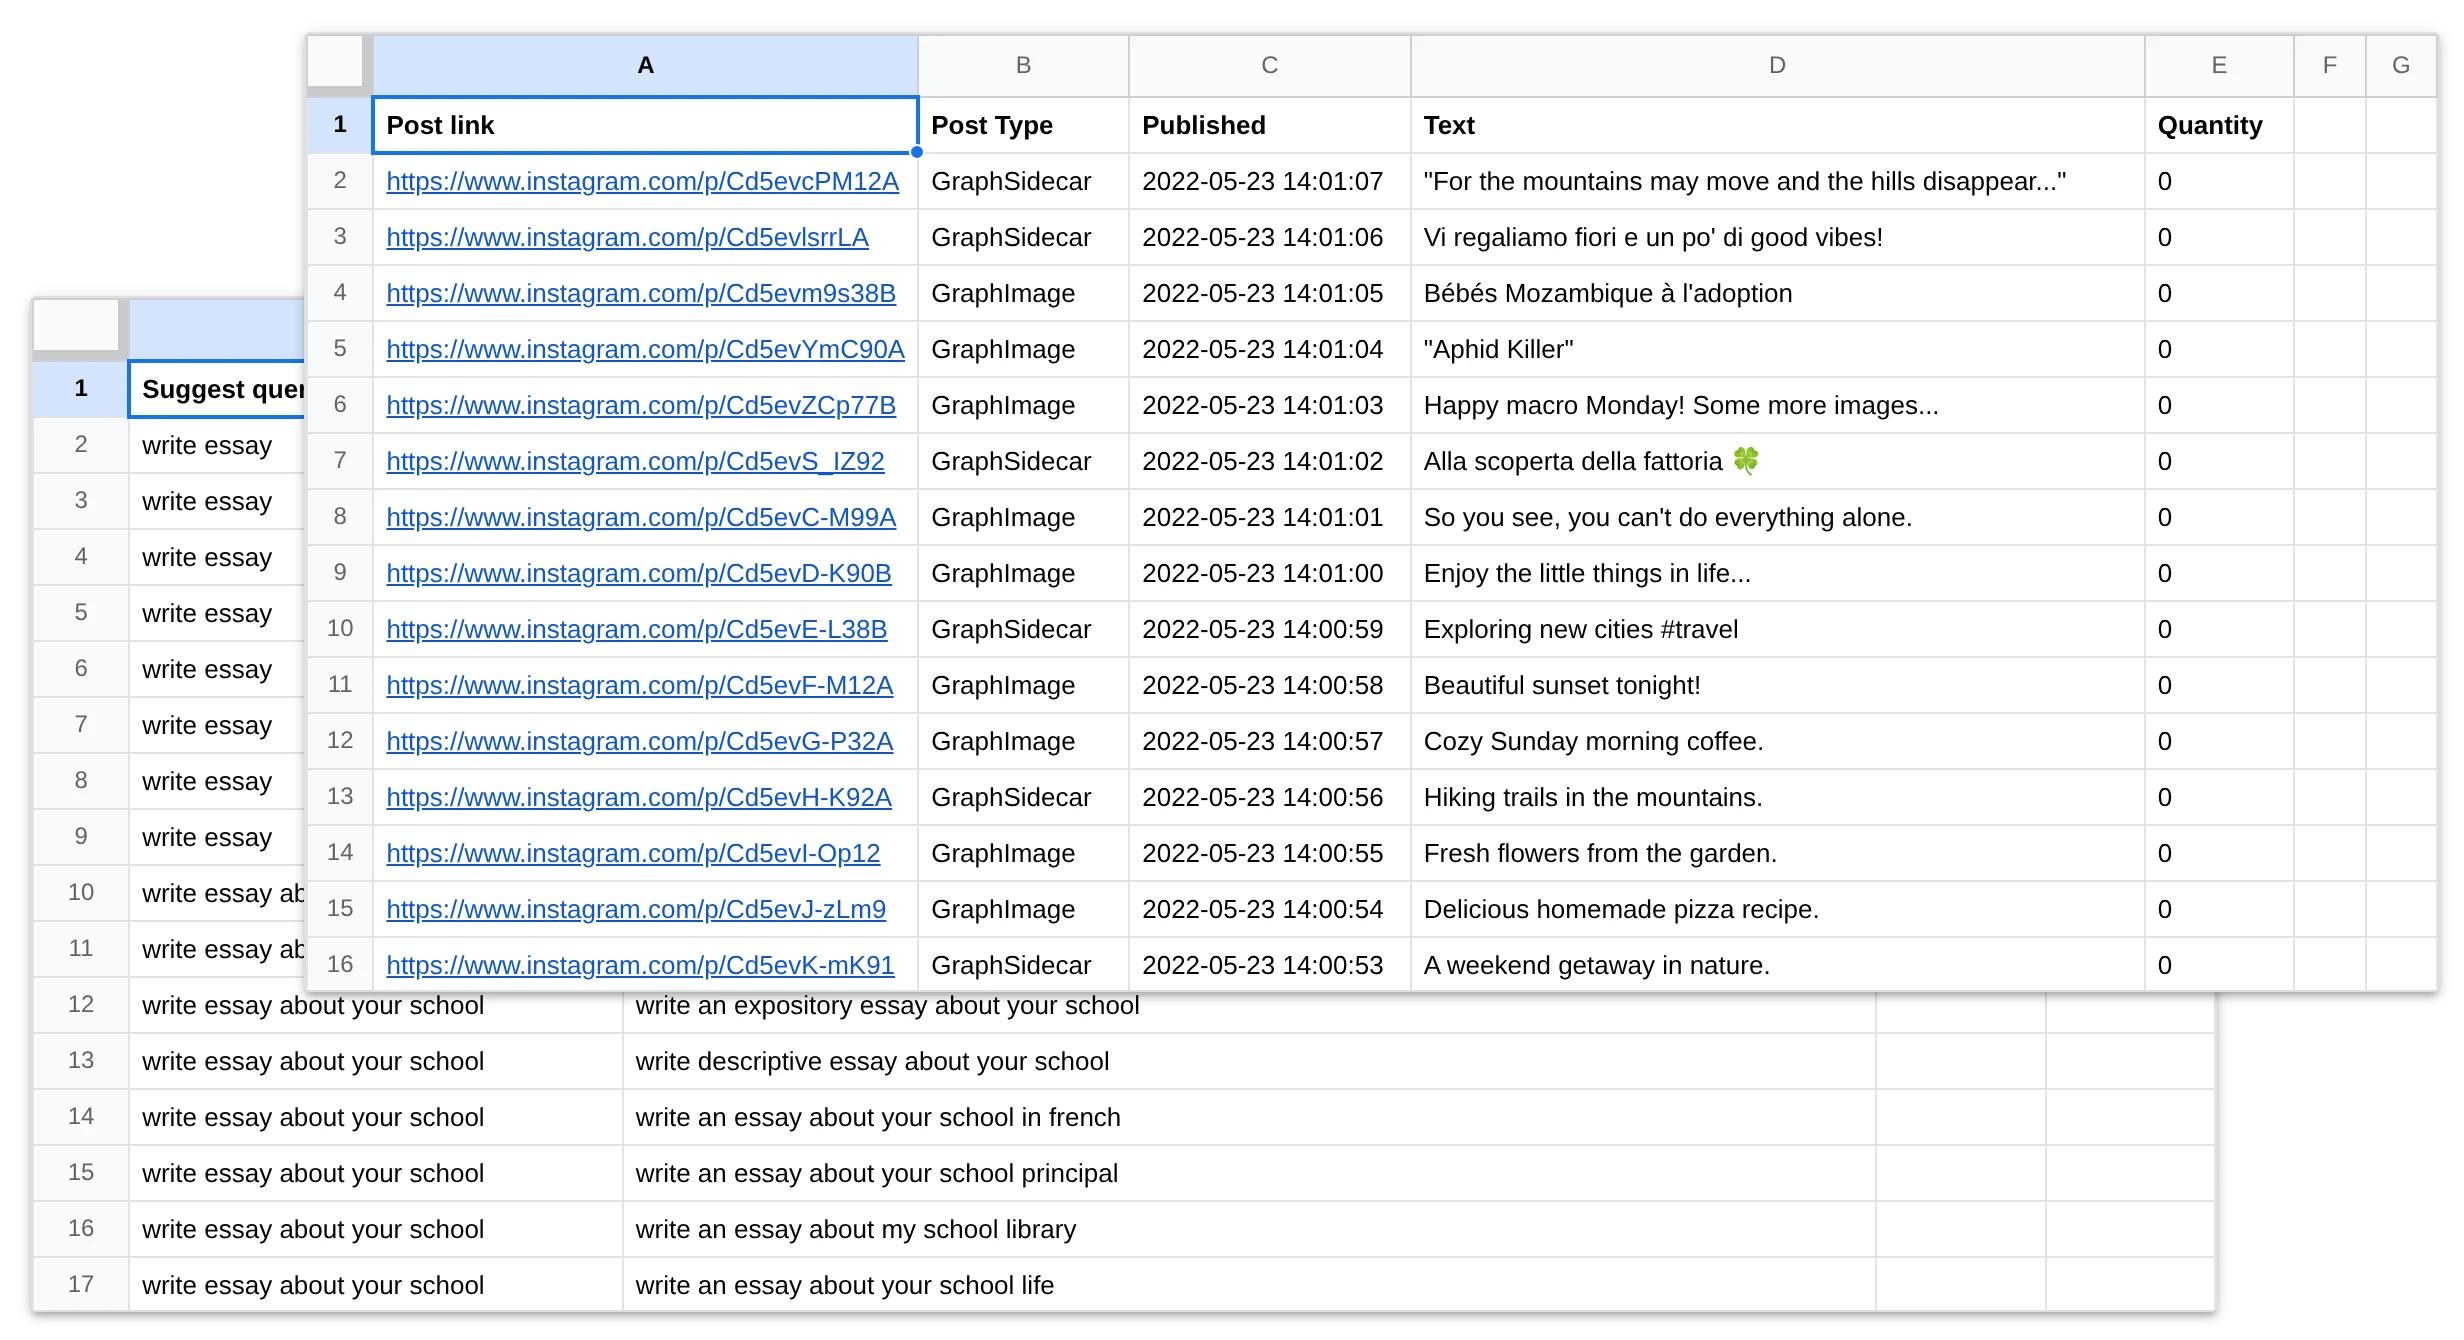Open the Cd5evG-P32A Instagram post link
Screen dimensions: 2464x1340
640,741
